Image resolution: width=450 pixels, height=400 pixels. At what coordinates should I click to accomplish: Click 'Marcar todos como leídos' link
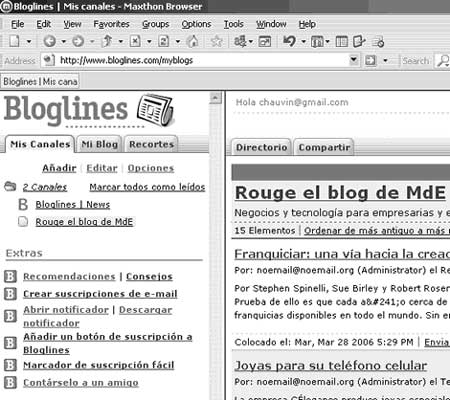[x=147, y=187]
